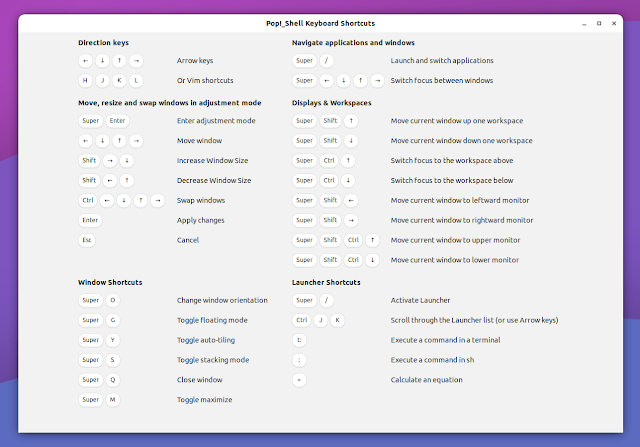Click the Ctrl key in the Swap windows row
Viewport: 640px width, 447px height.
pos(88,200)
